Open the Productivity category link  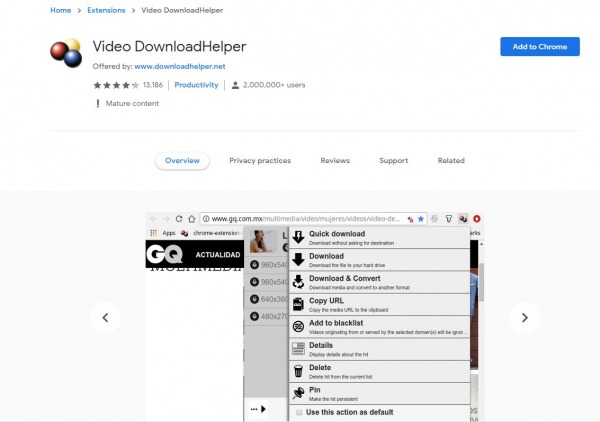pyautogui.click(x=196, y=85)
